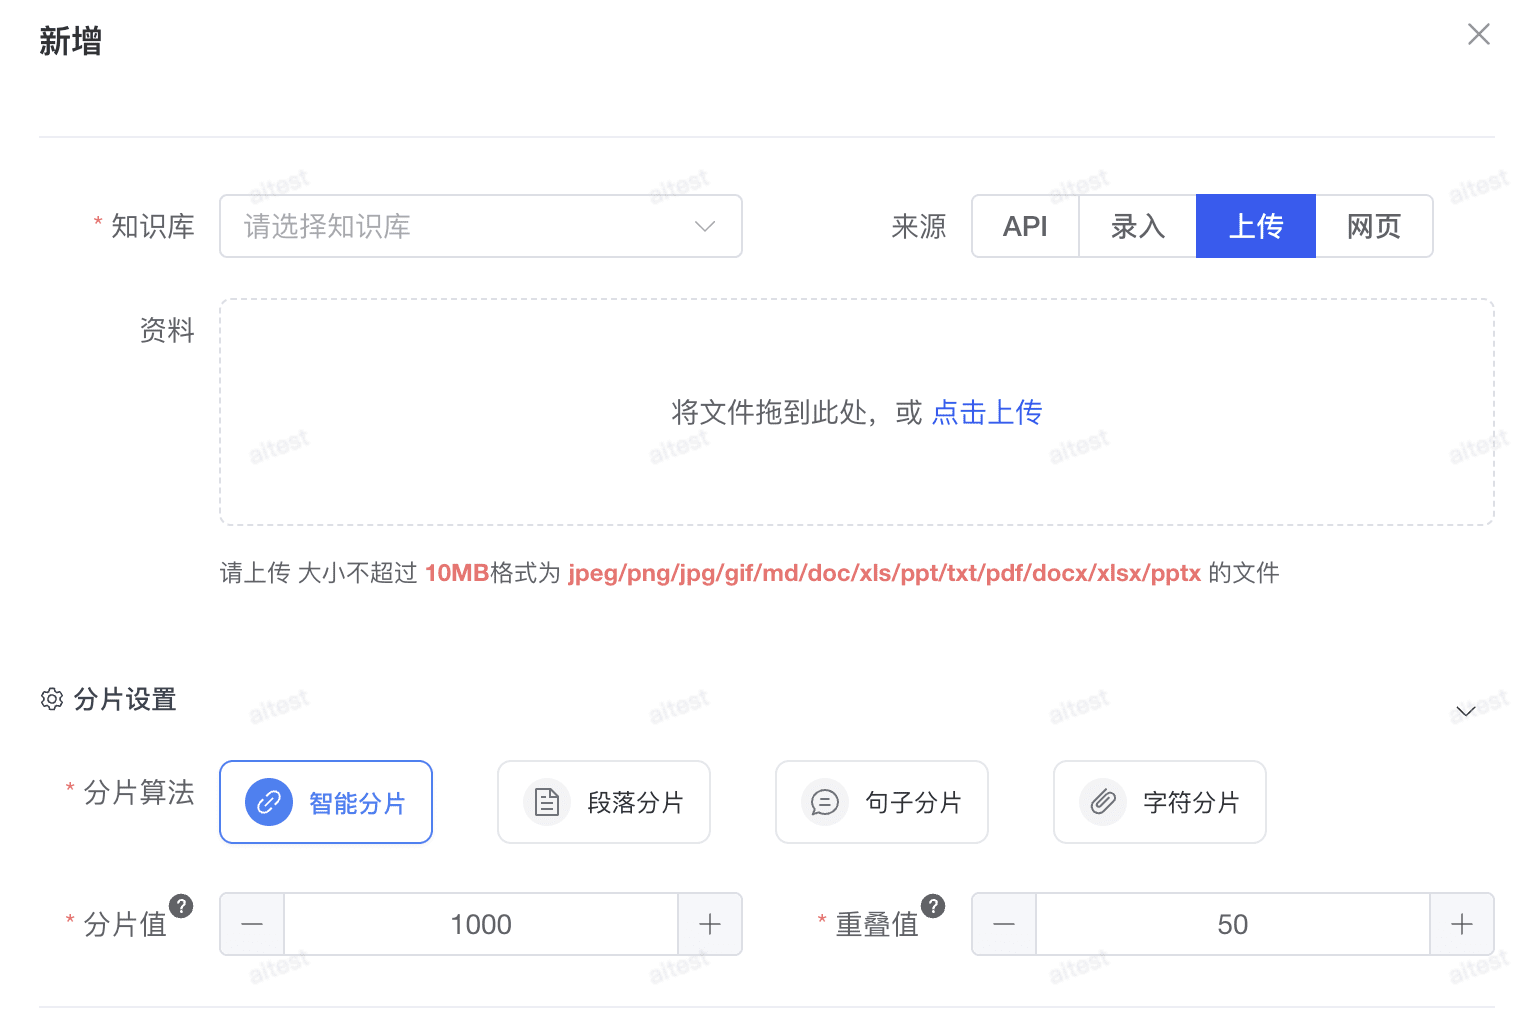Open the 请选择知识库 dropdown

point(480,226)
